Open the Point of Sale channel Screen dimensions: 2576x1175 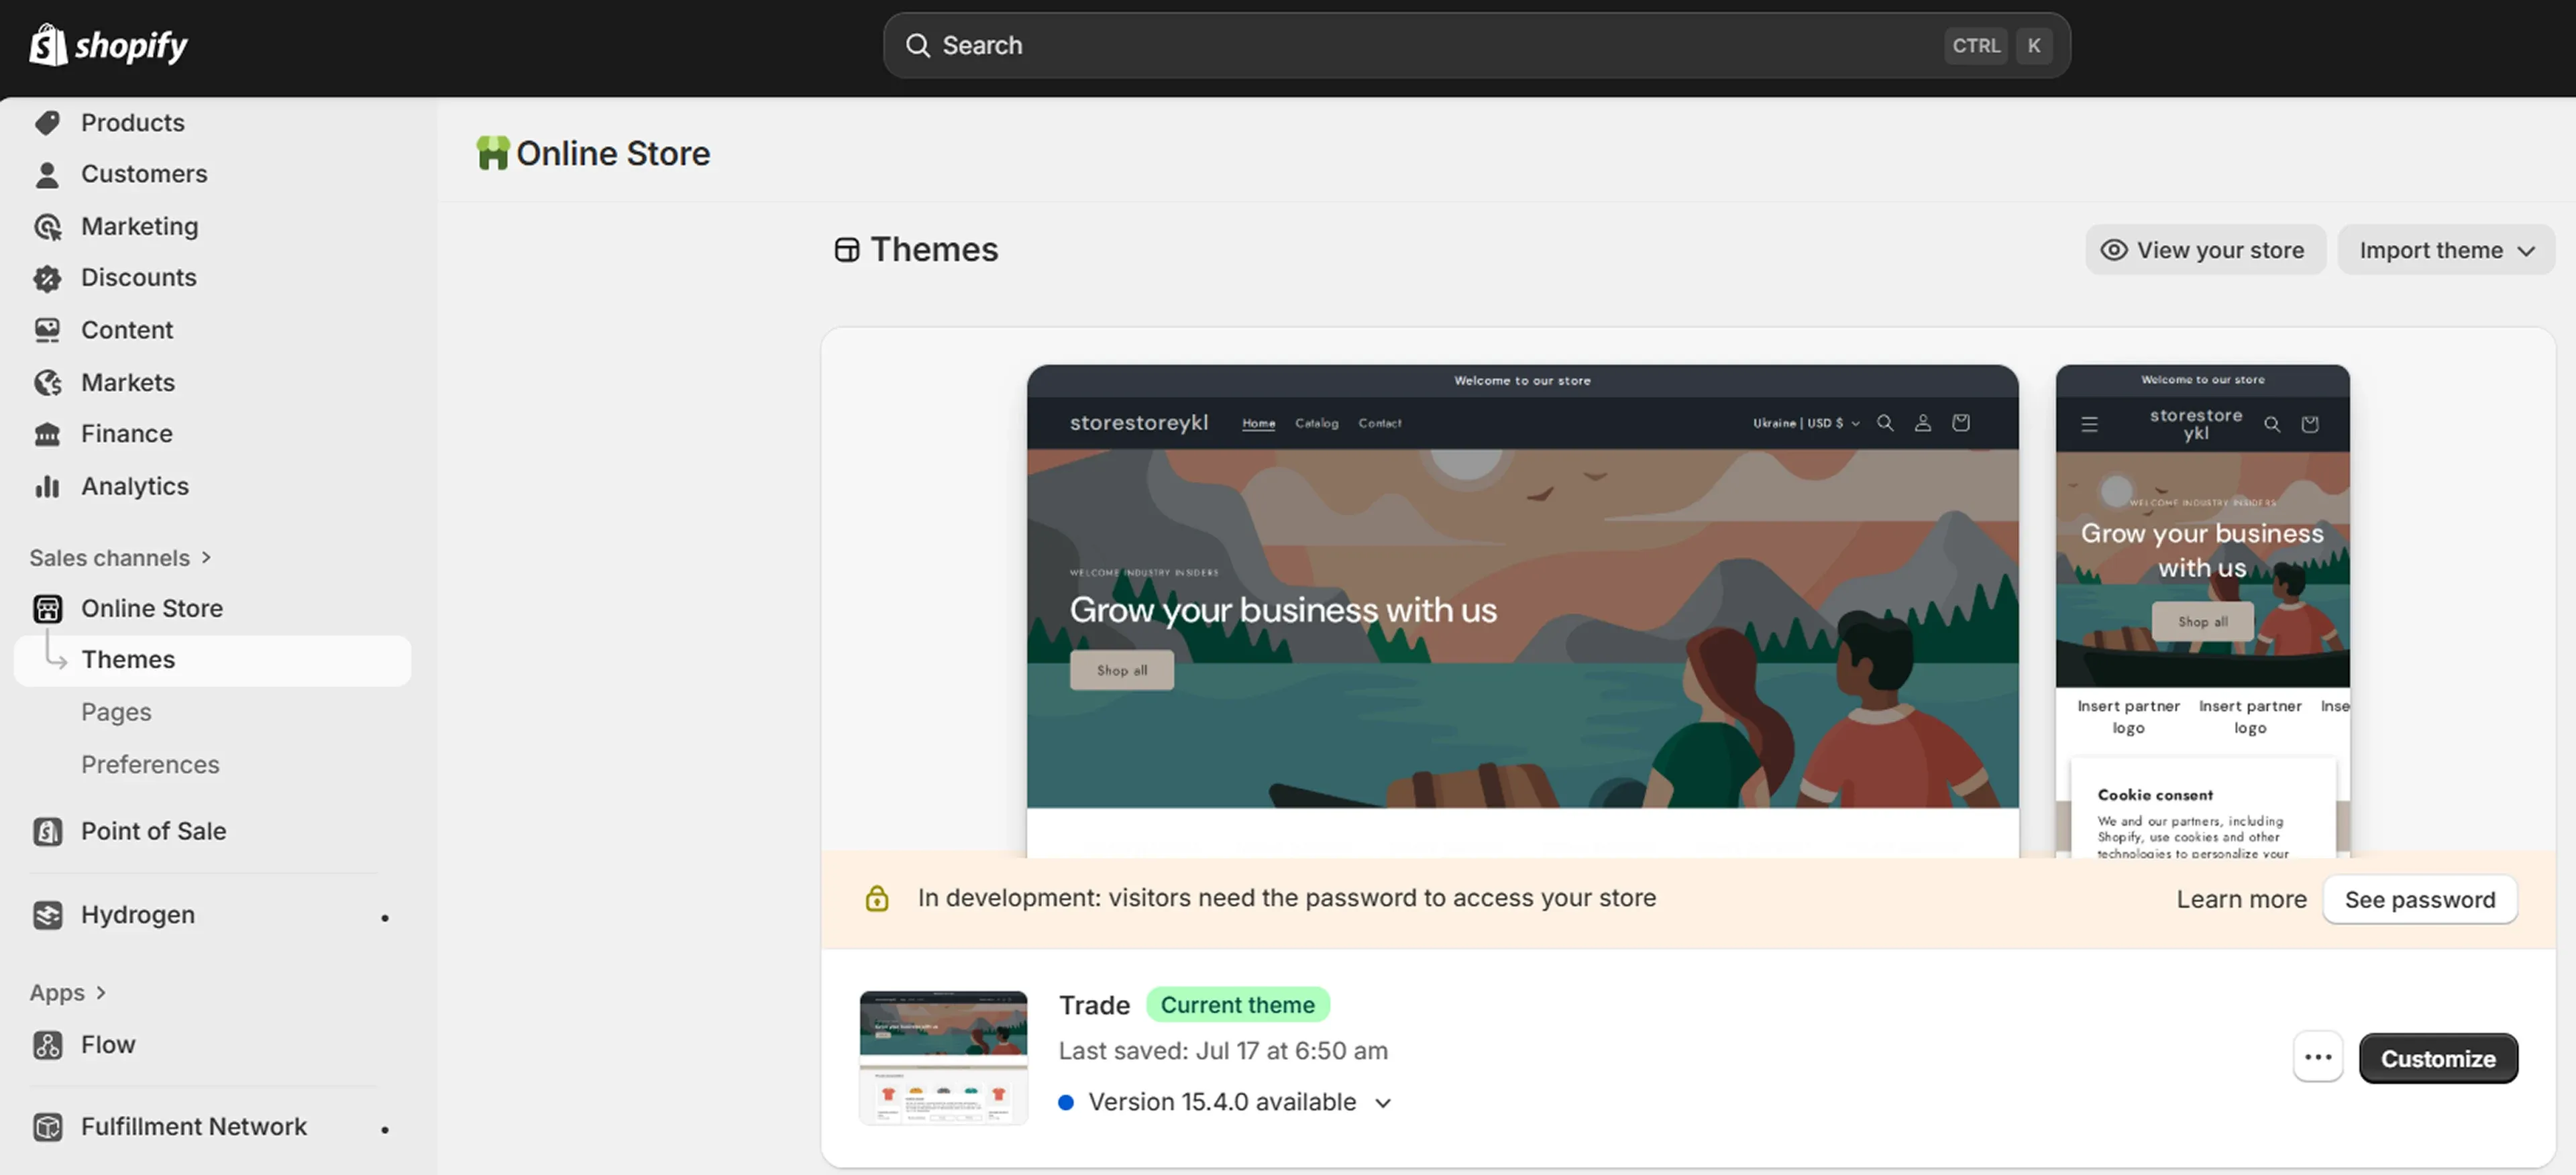152,830
